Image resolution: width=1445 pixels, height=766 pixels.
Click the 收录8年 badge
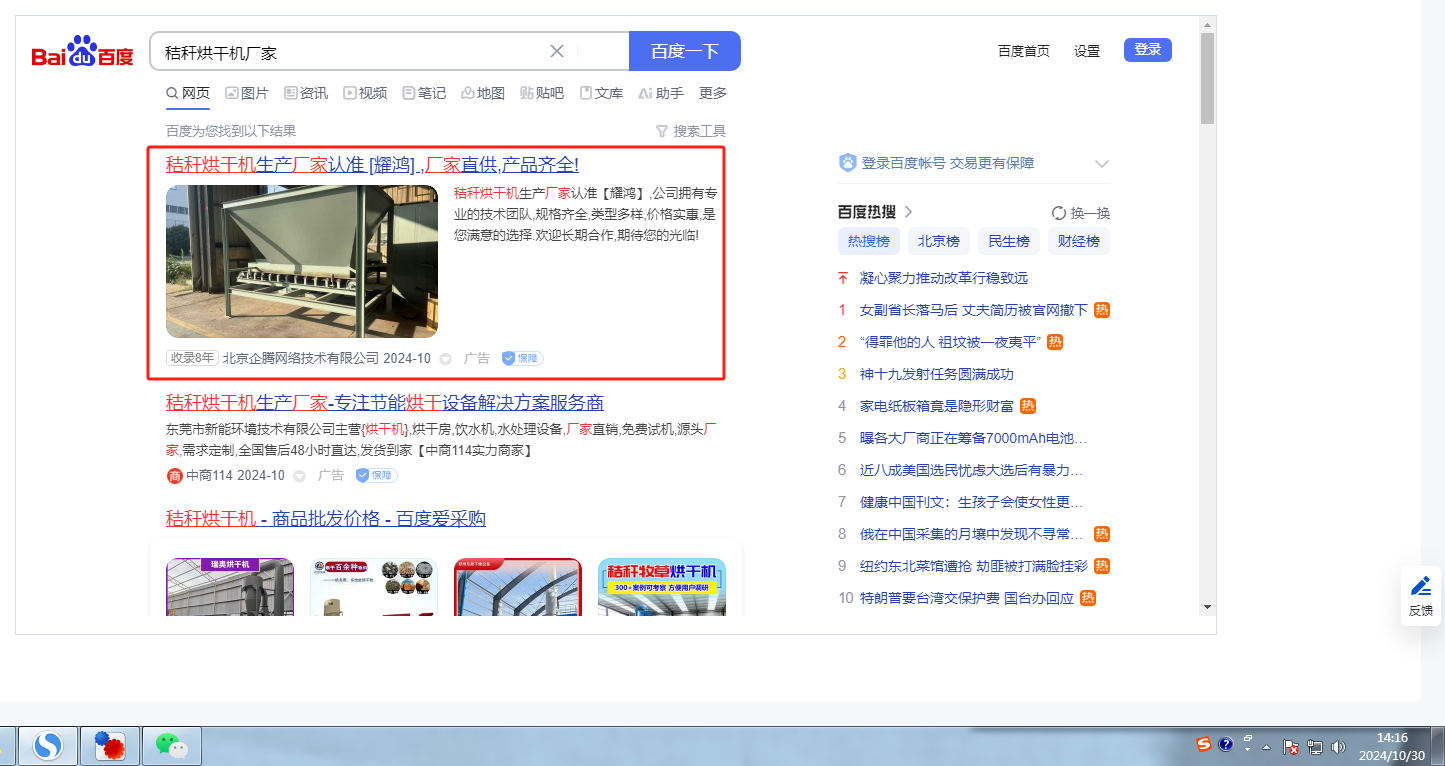(x=192, y=358)
